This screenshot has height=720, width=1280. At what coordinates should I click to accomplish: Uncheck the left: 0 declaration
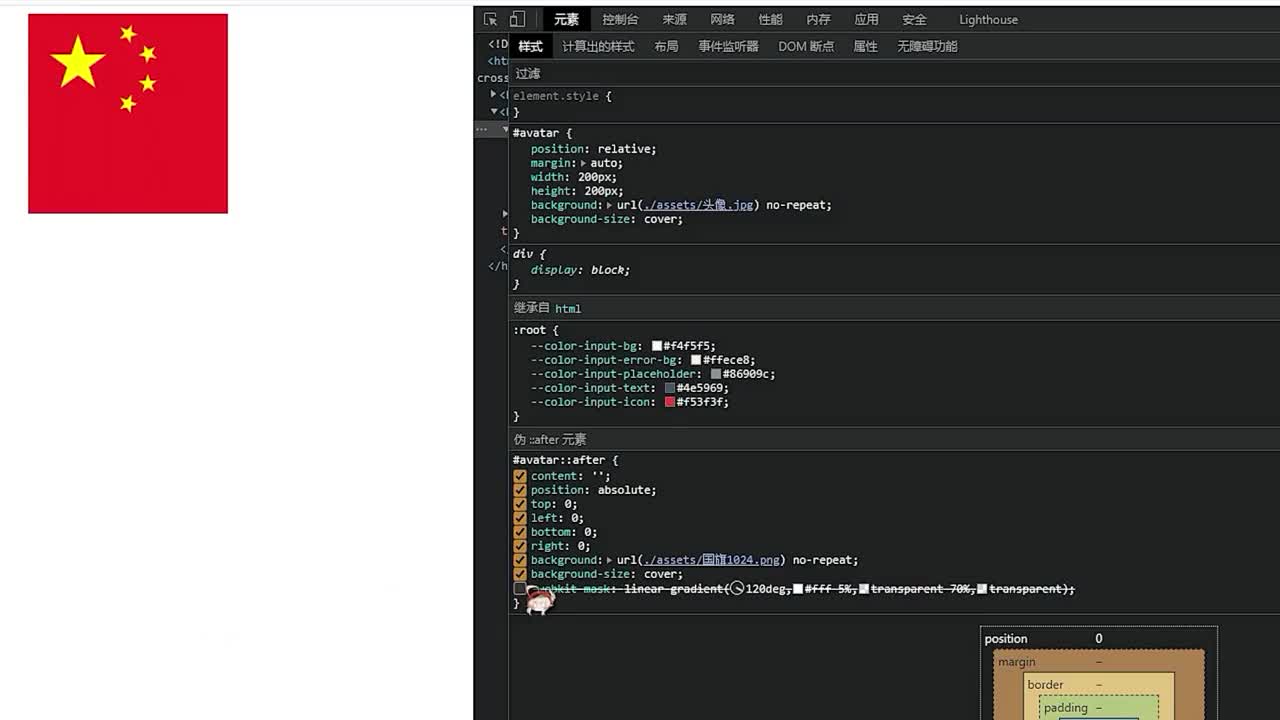tap(520, 518)
